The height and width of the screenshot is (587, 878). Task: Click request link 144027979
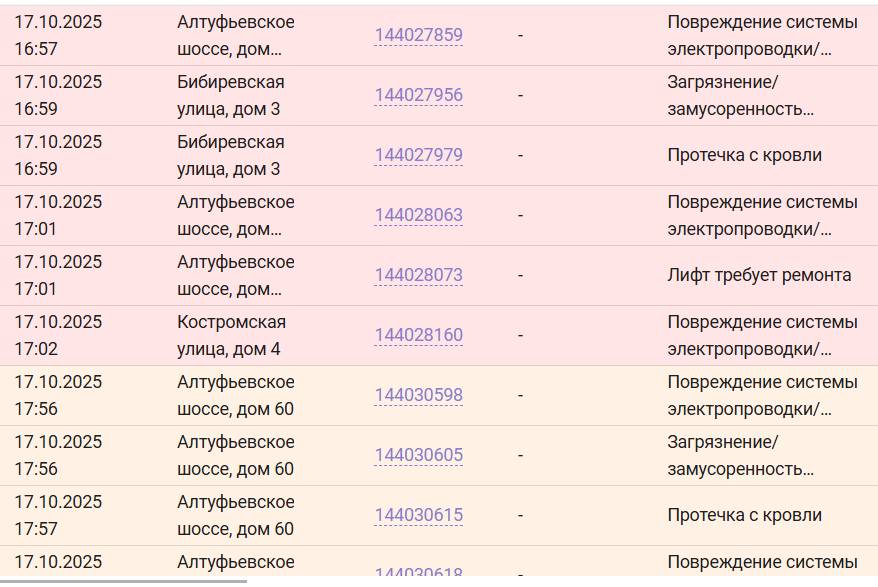[x=418, y=156]
